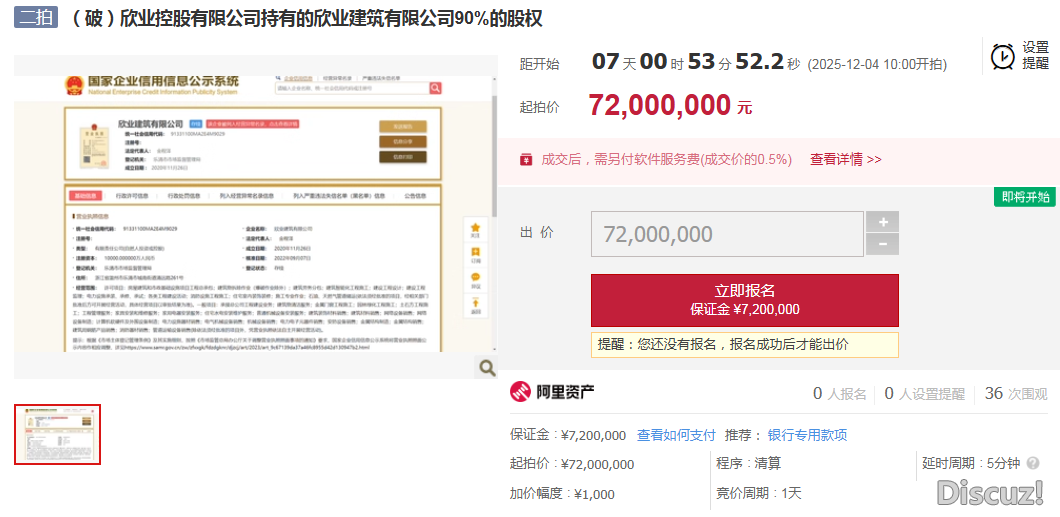The image size is (1060, 517).
Task: Open 查看如何支付 payment help link
Action: [x=676, y=435]
